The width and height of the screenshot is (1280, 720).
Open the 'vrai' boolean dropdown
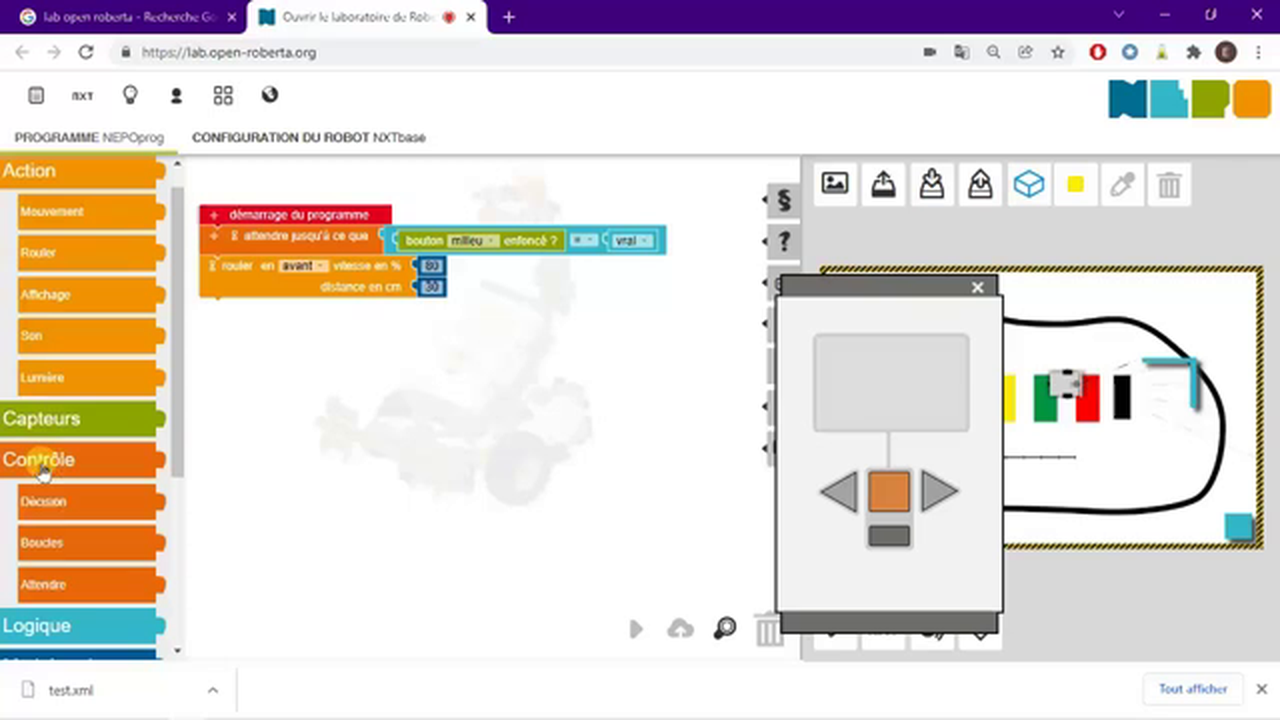point(630,241)
